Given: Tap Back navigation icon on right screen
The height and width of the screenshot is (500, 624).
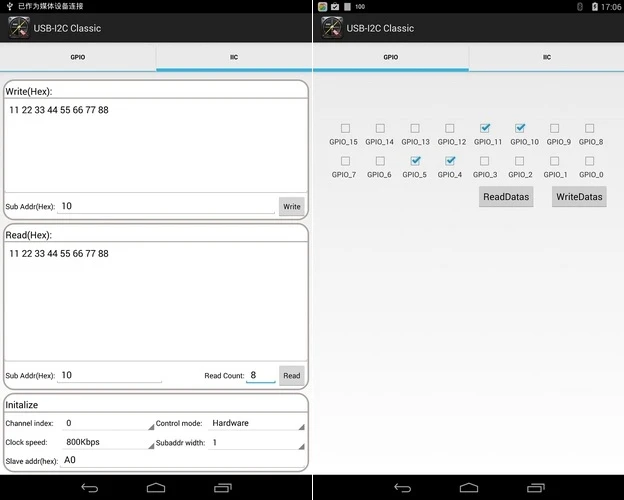Looking at the screenshot, I should point(402,488).
